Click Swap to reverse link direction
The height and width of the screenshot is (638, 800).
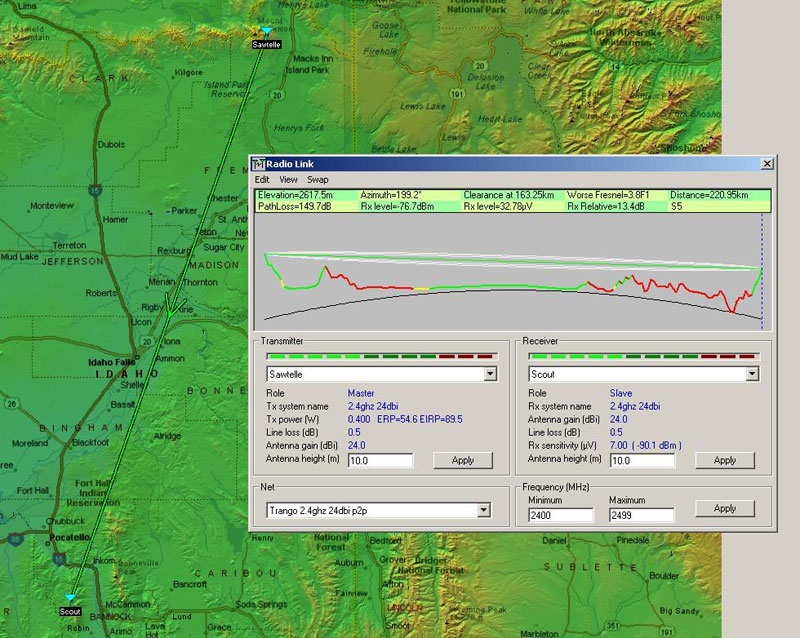point(318,179)
